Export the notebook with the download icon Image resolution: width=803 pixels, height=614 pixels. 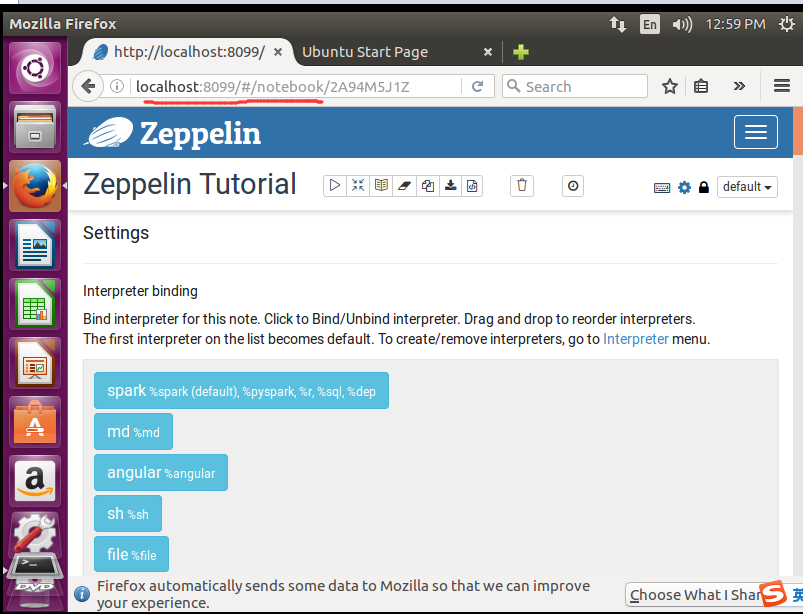[x=450, y=185]
